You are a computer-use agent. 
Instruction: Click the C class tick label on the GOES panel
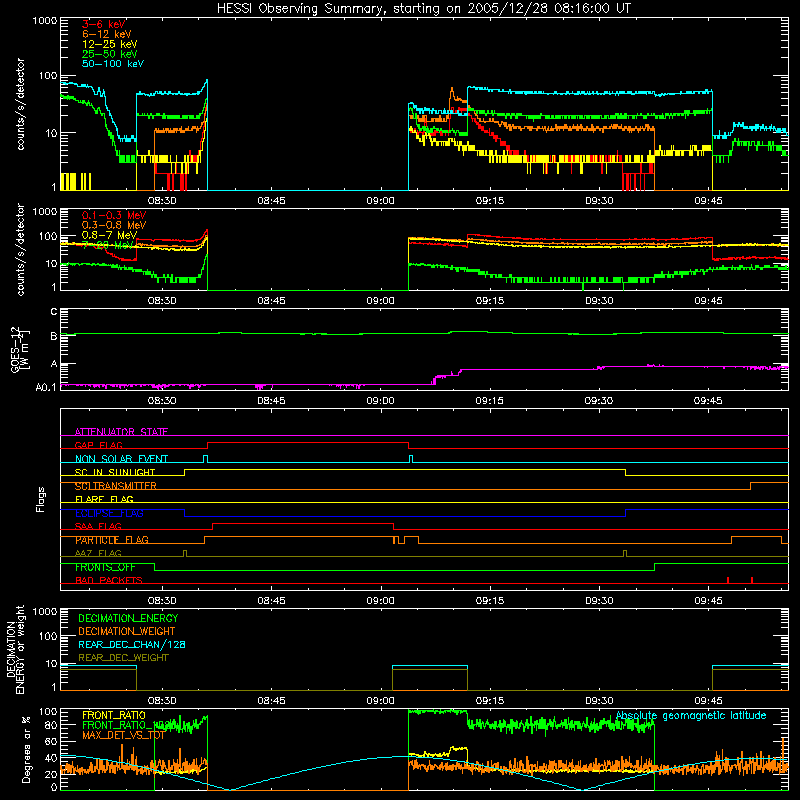(x=54, y=312)
